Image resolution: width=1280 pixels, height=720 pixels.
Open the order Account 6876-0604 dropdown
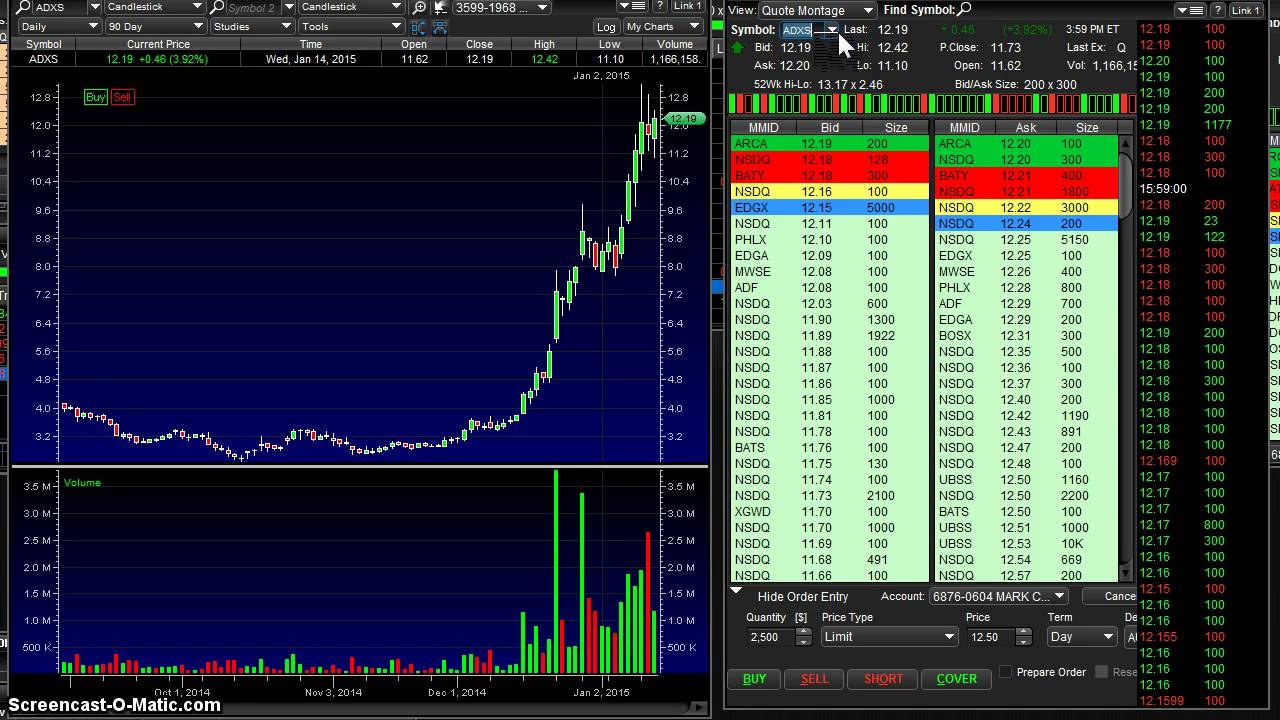[x=998, y=596]
